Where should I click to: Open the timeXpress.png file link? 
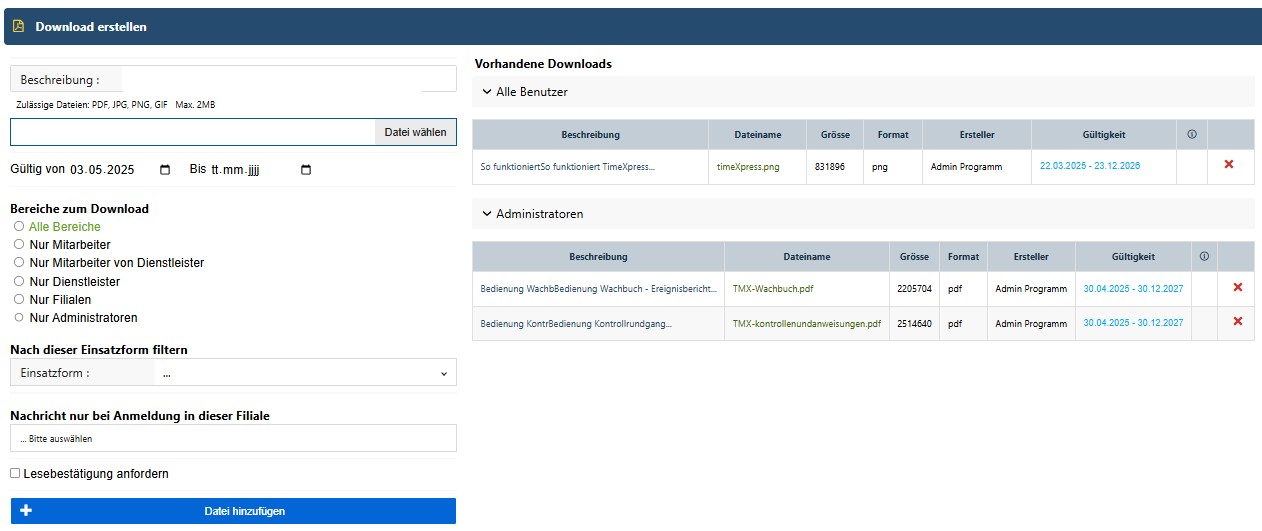(x=748, y=167)
